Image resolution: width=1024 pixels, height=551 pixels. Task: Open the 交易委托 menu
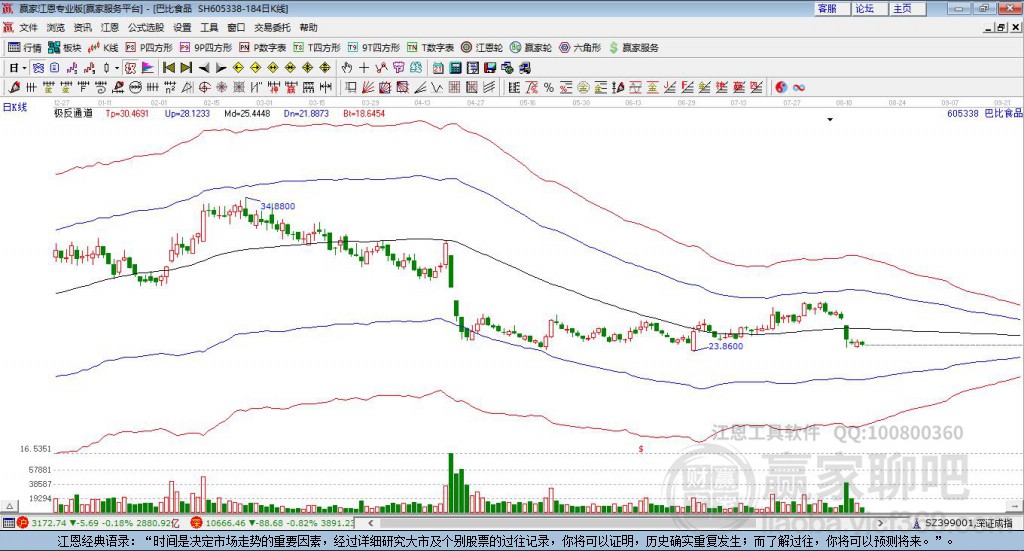point(272,27)
